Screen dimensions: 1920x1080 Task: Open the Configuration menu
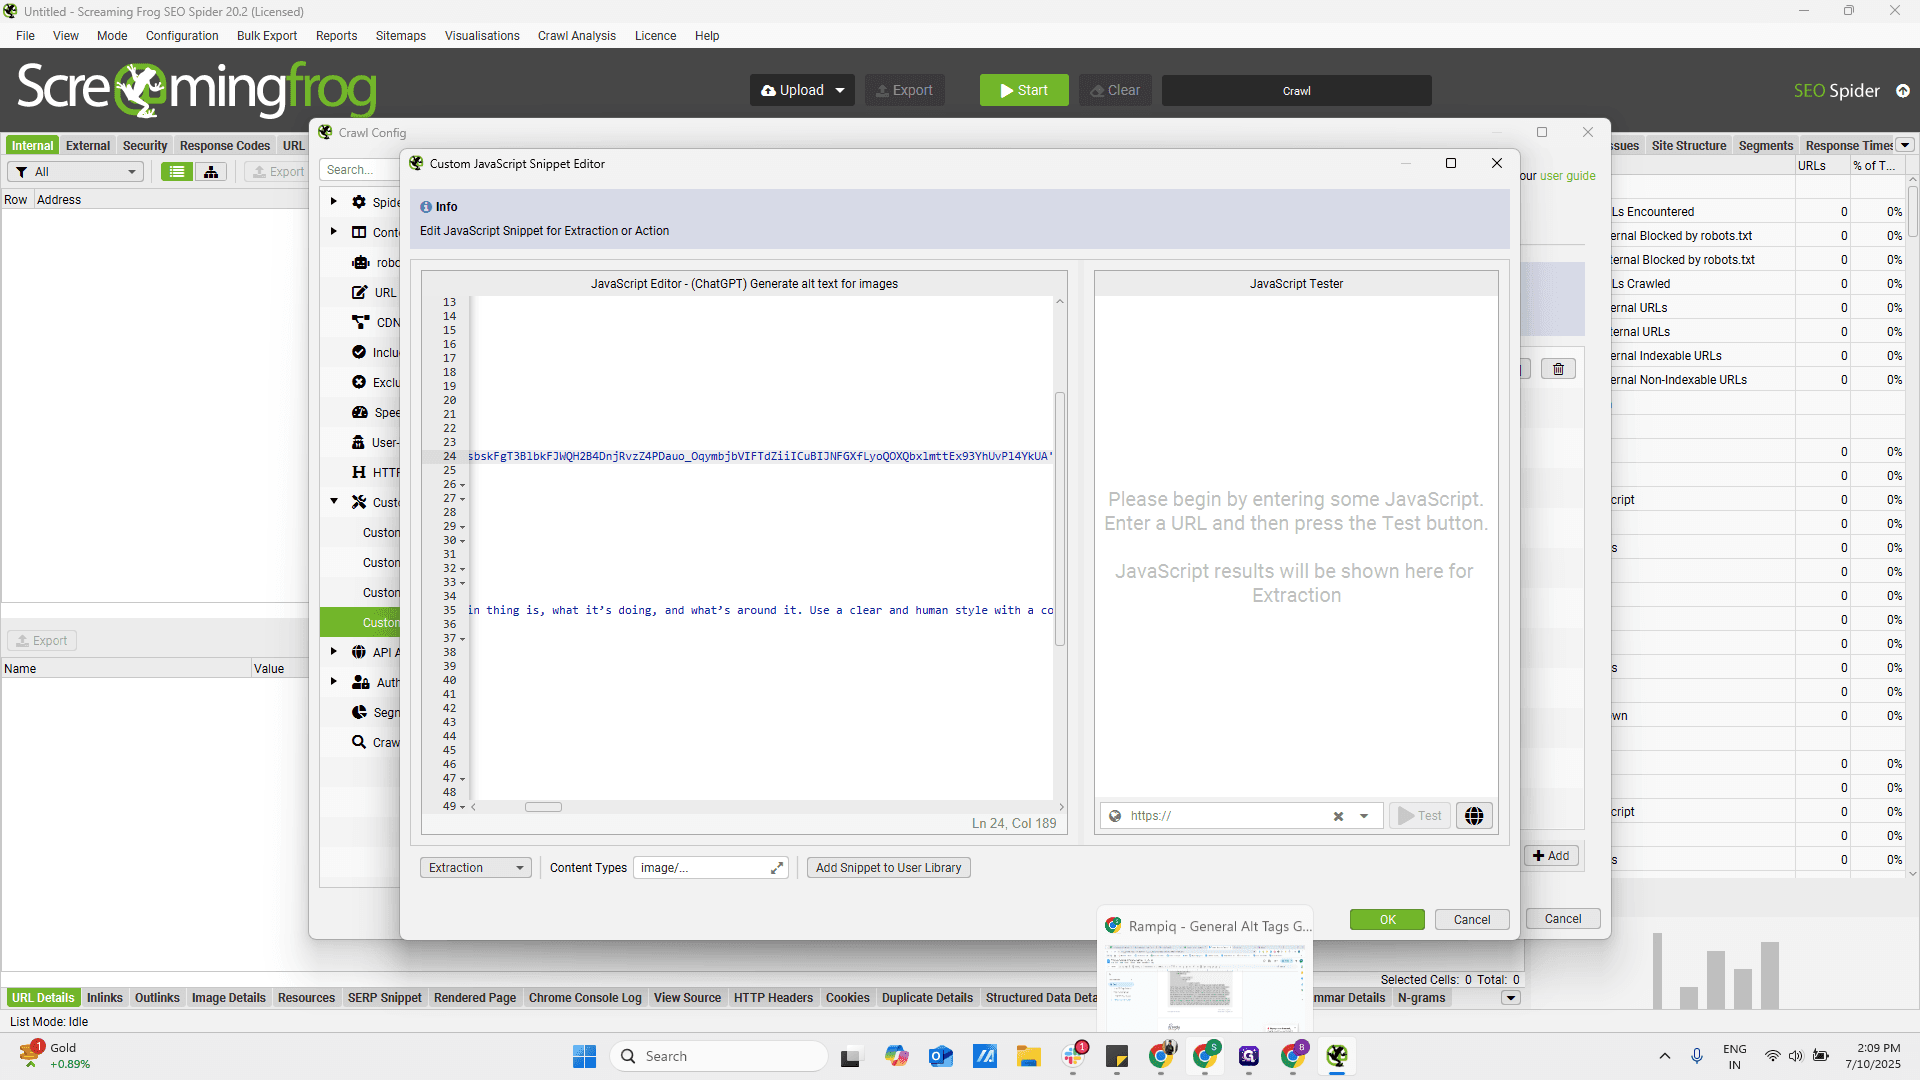[182, 36]
